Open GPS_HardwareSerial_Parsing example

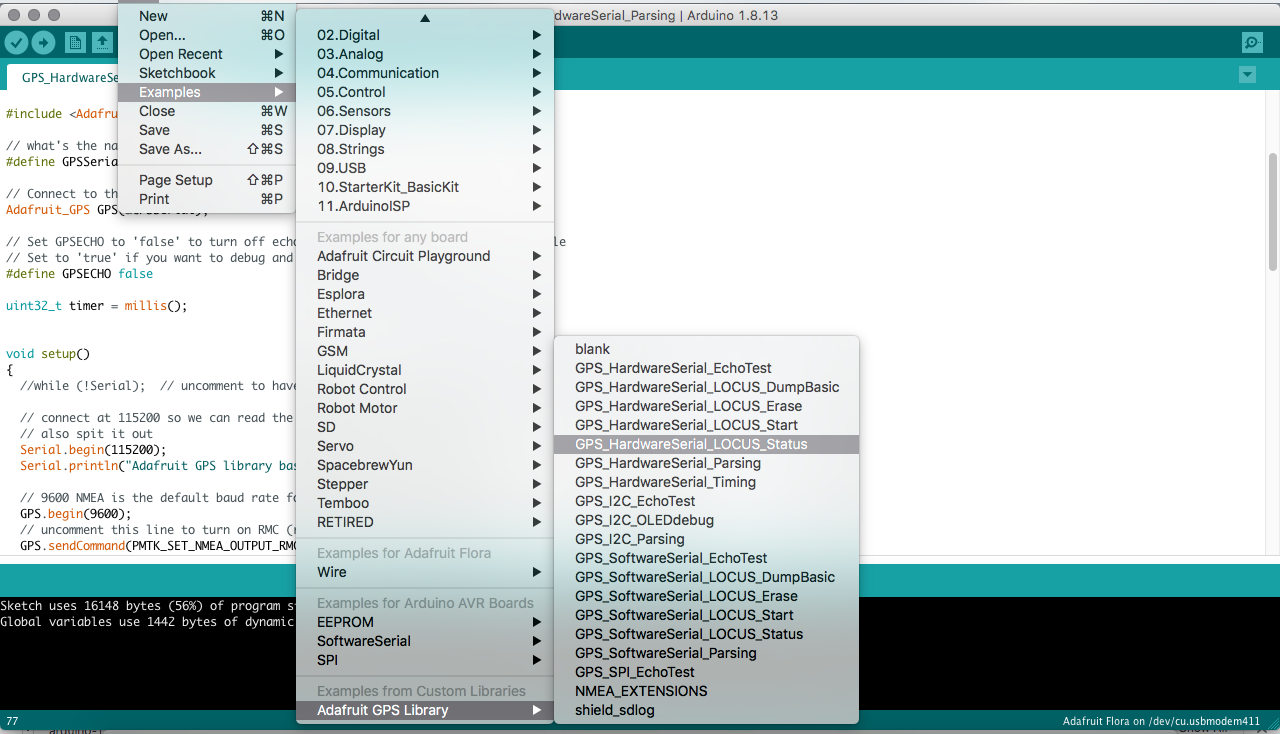pos(706,463)
